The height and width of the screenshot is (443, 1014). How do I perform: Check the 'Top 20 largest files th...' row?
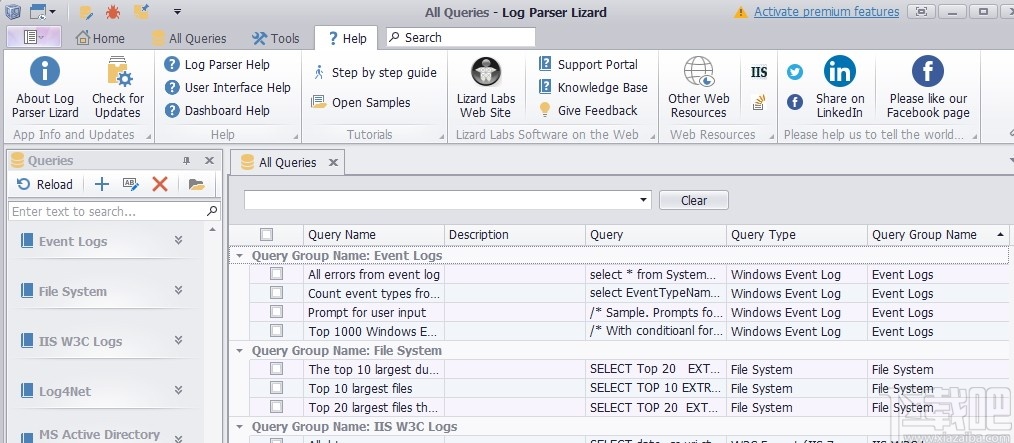coord(277,407)
